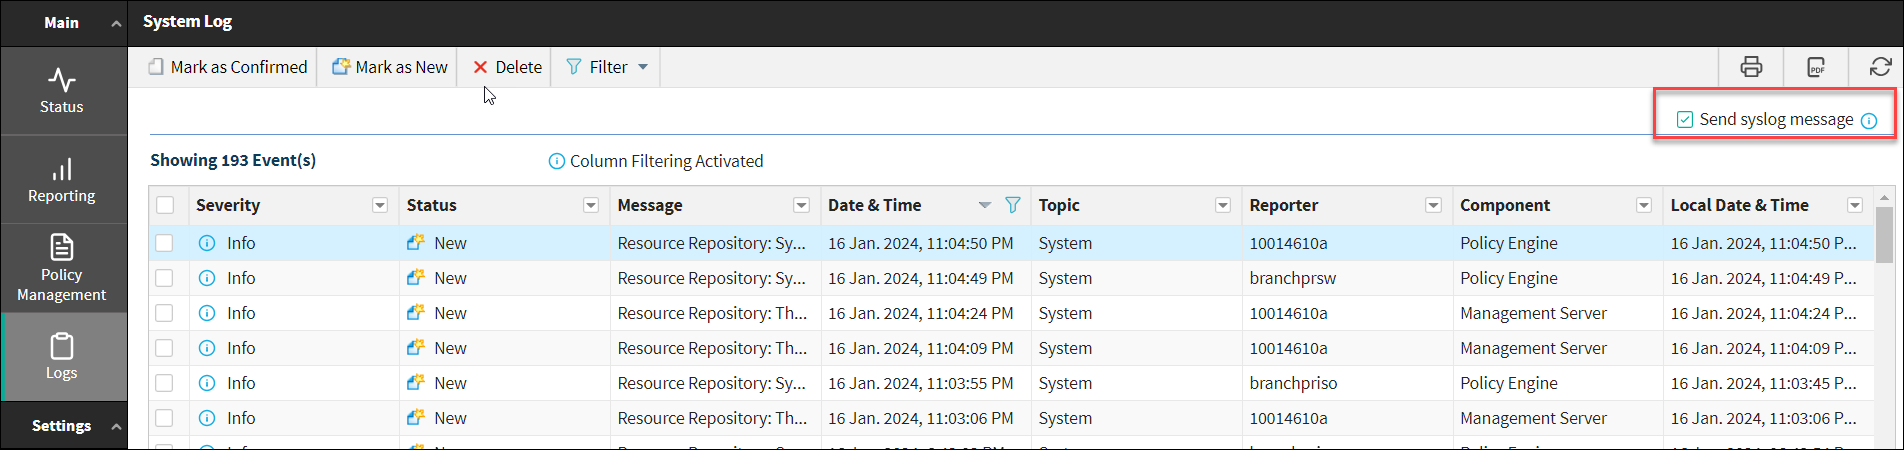
Task: Expand the Reporter column filter dropdown
Action: pyautogui.click(x=1433, y=205)
